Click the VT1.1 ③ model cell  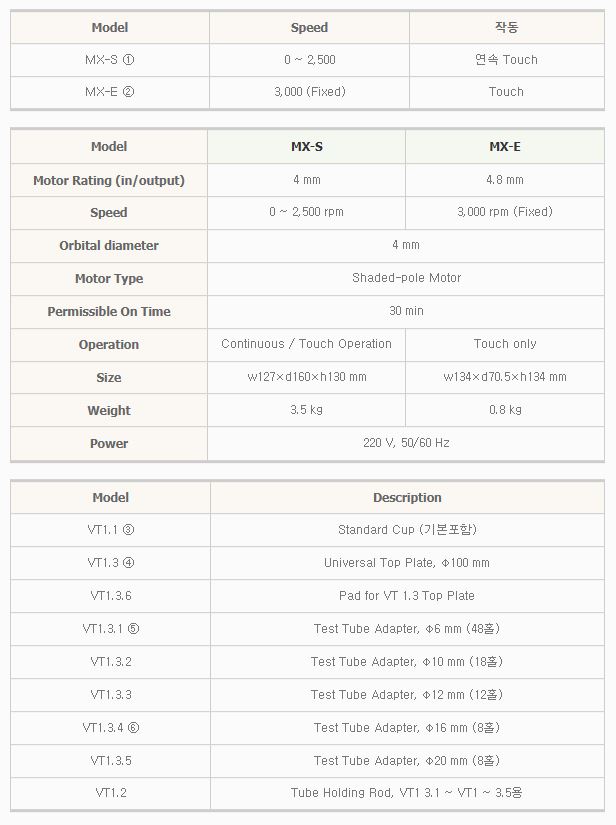[x=110, y=529]
